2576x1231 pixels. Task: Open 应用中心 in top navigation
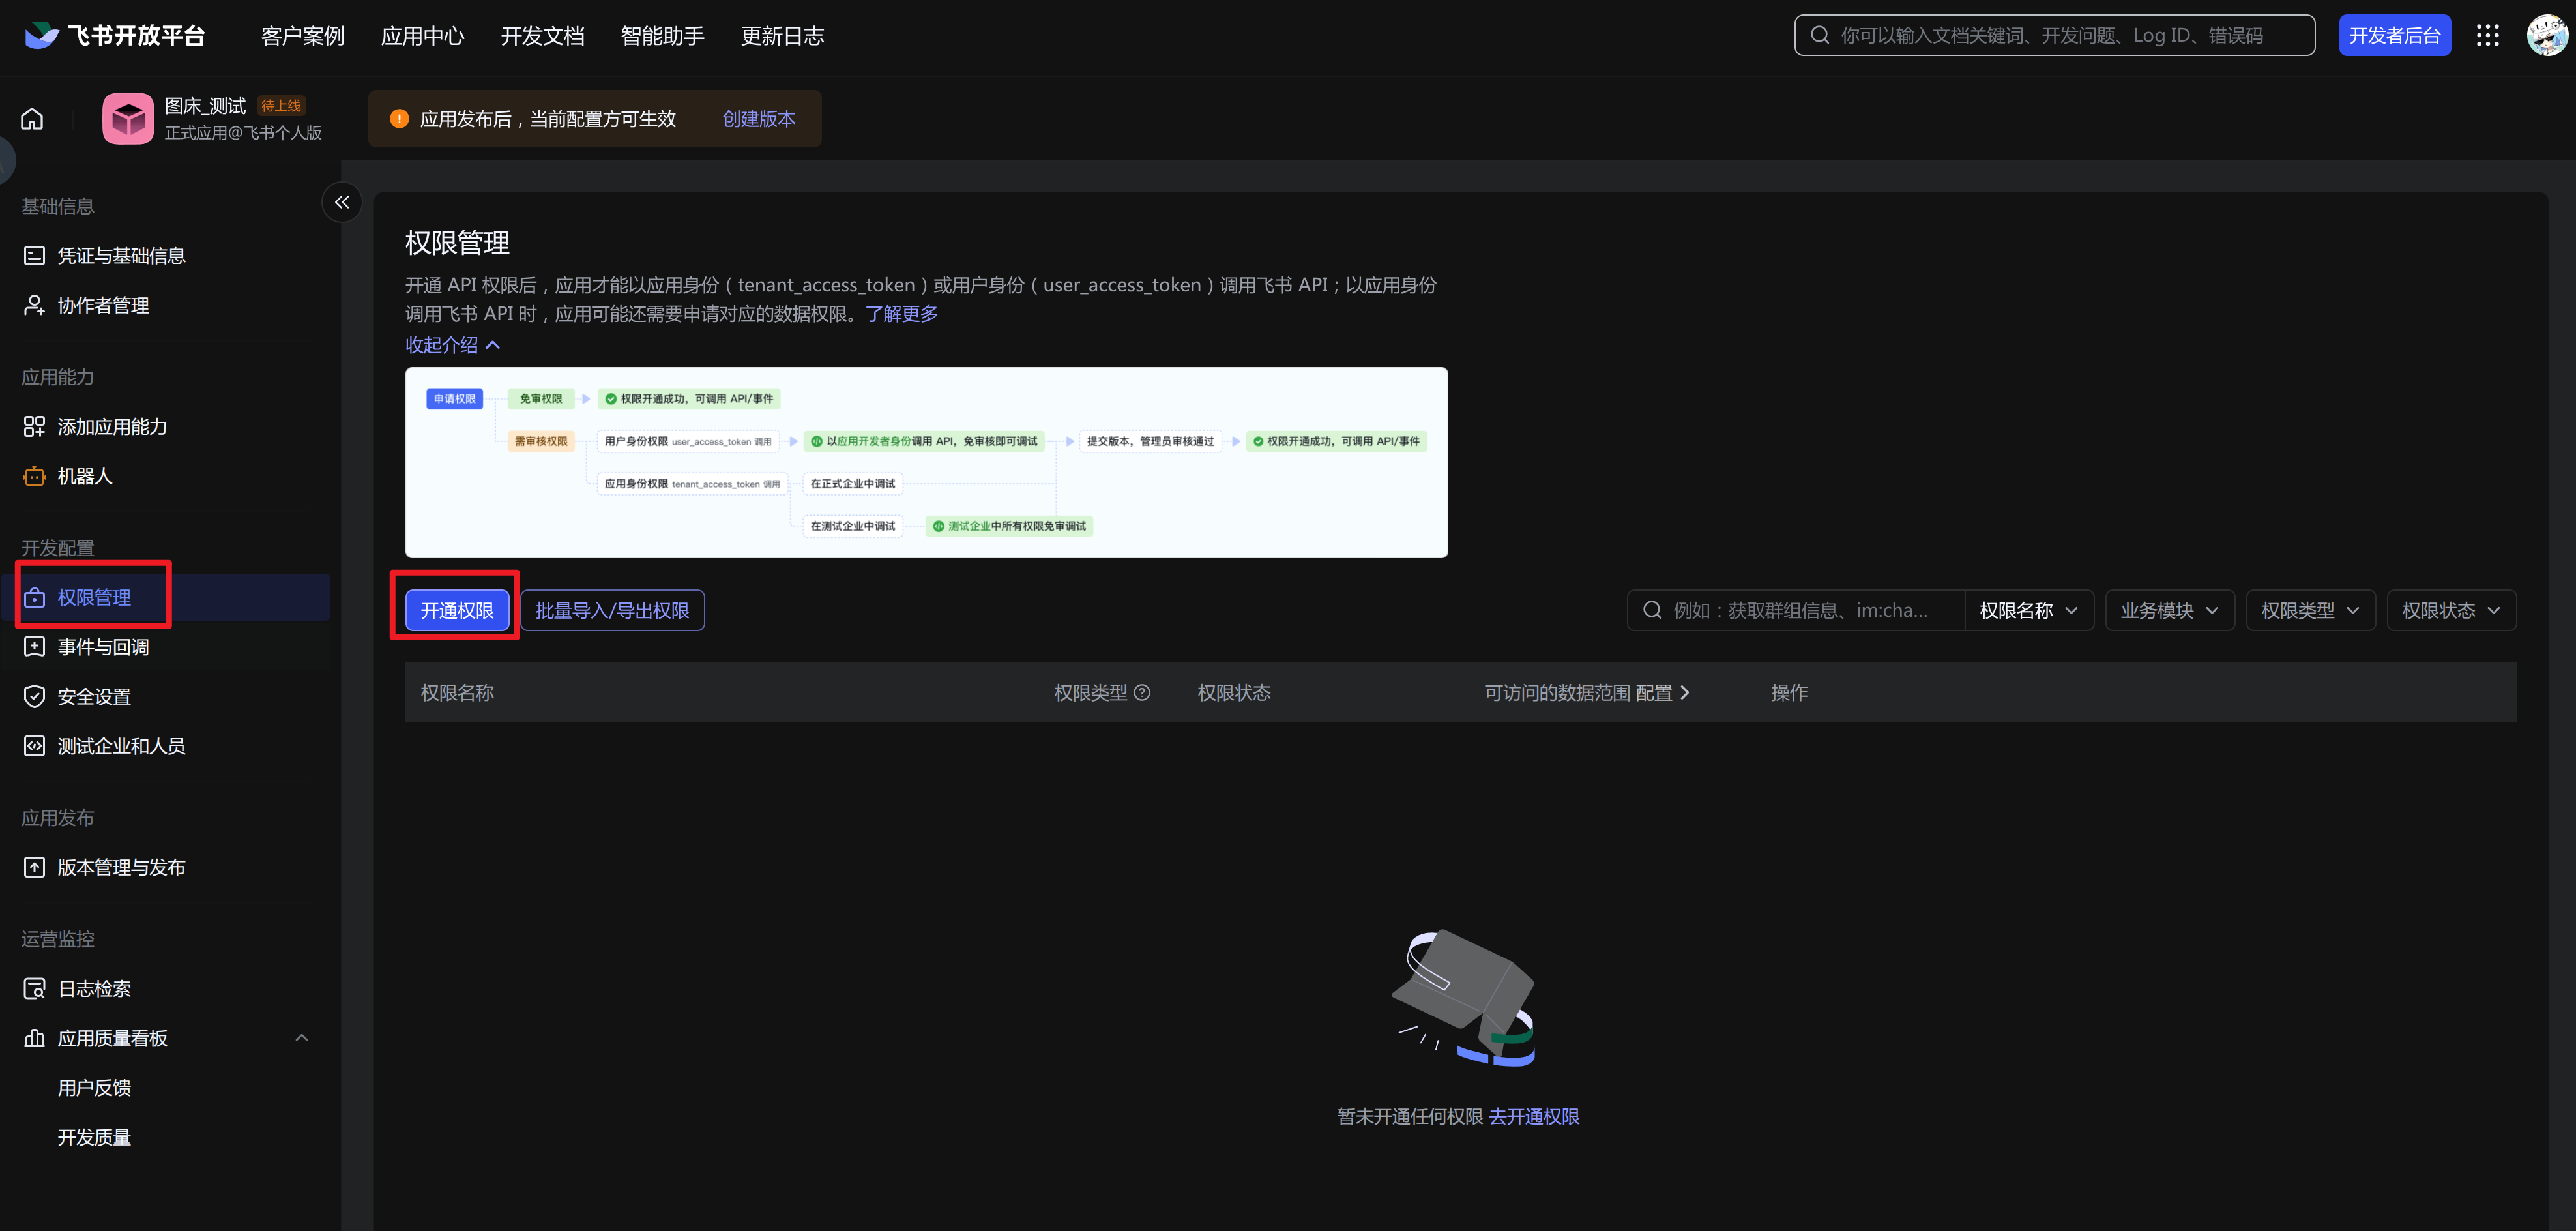click(423, 36)
